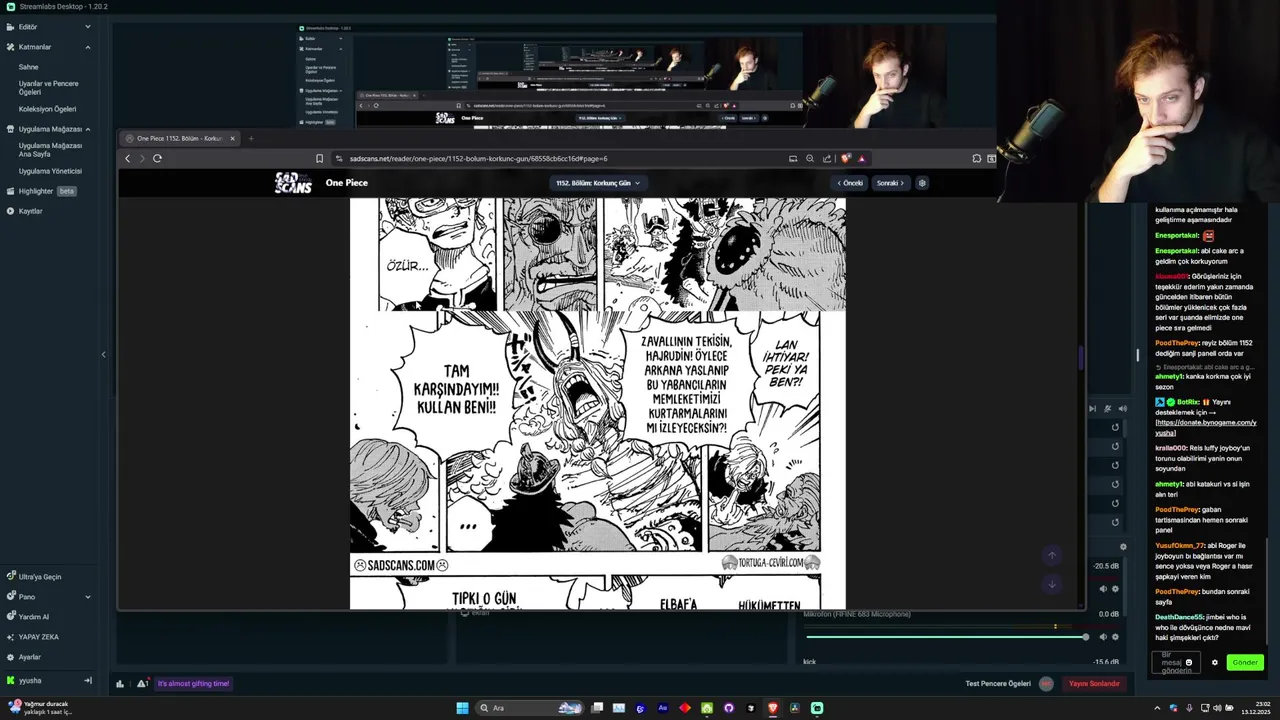This screenshot has width=1280, height=720.
Task: Open the Windows Start menu
Action: (x=462, y=708)
